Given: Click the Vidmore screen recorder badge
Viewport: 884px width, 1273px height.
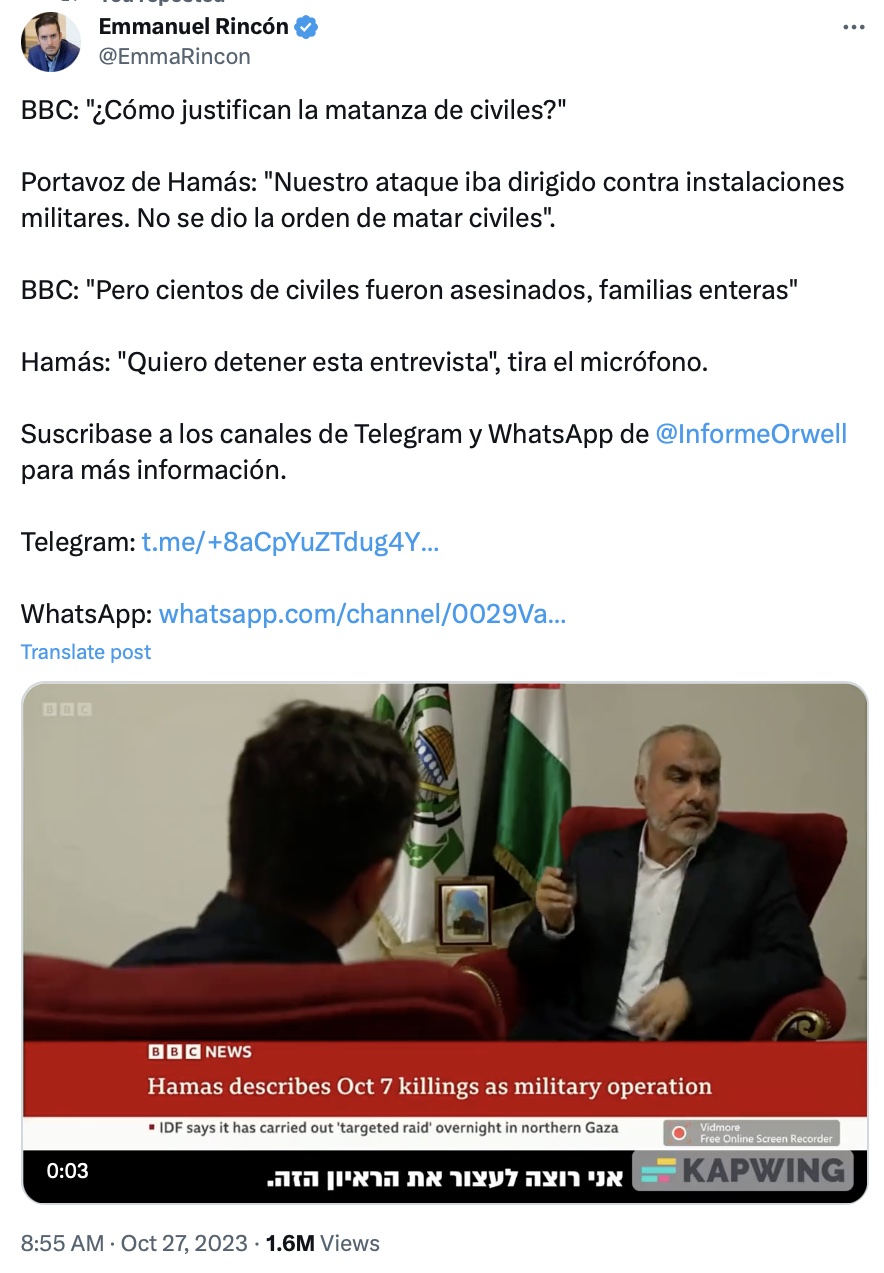Looking at the screenshot, I should 751,1132.
